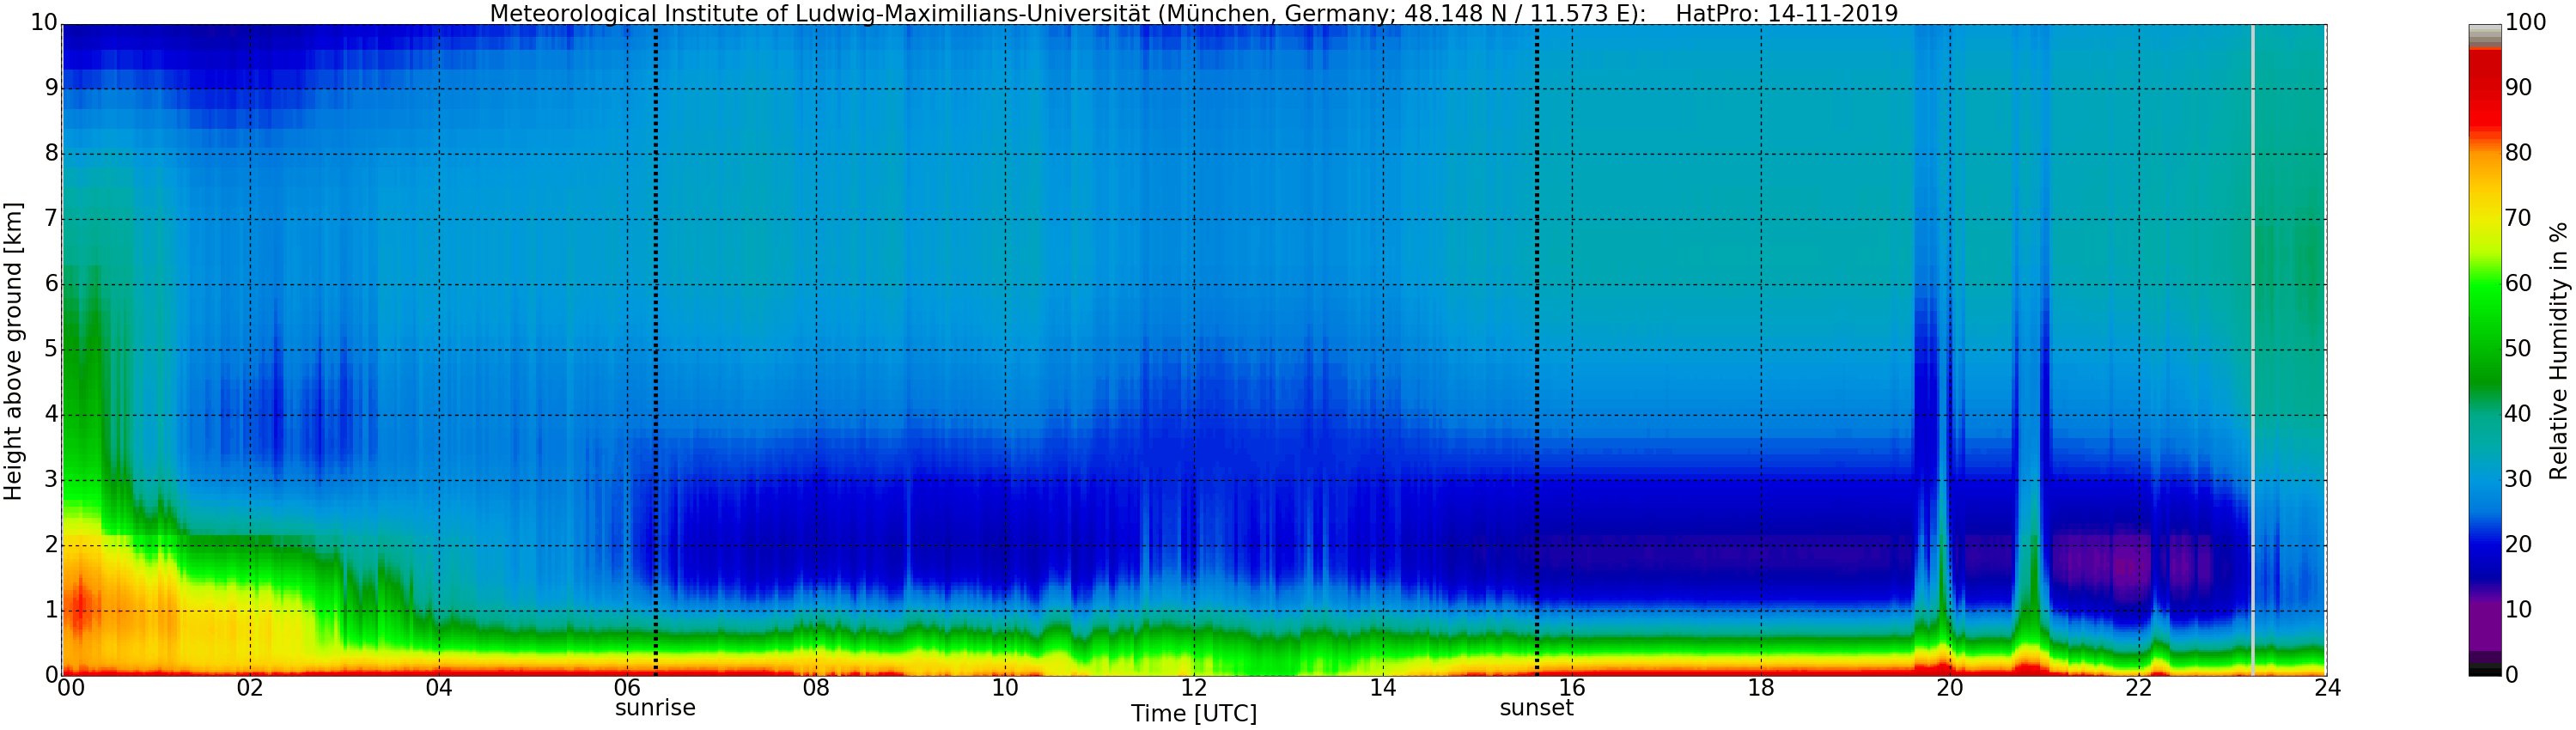Click the x-axis tick label '18'
The image size is (2576, 730).
coord(1761,688)
